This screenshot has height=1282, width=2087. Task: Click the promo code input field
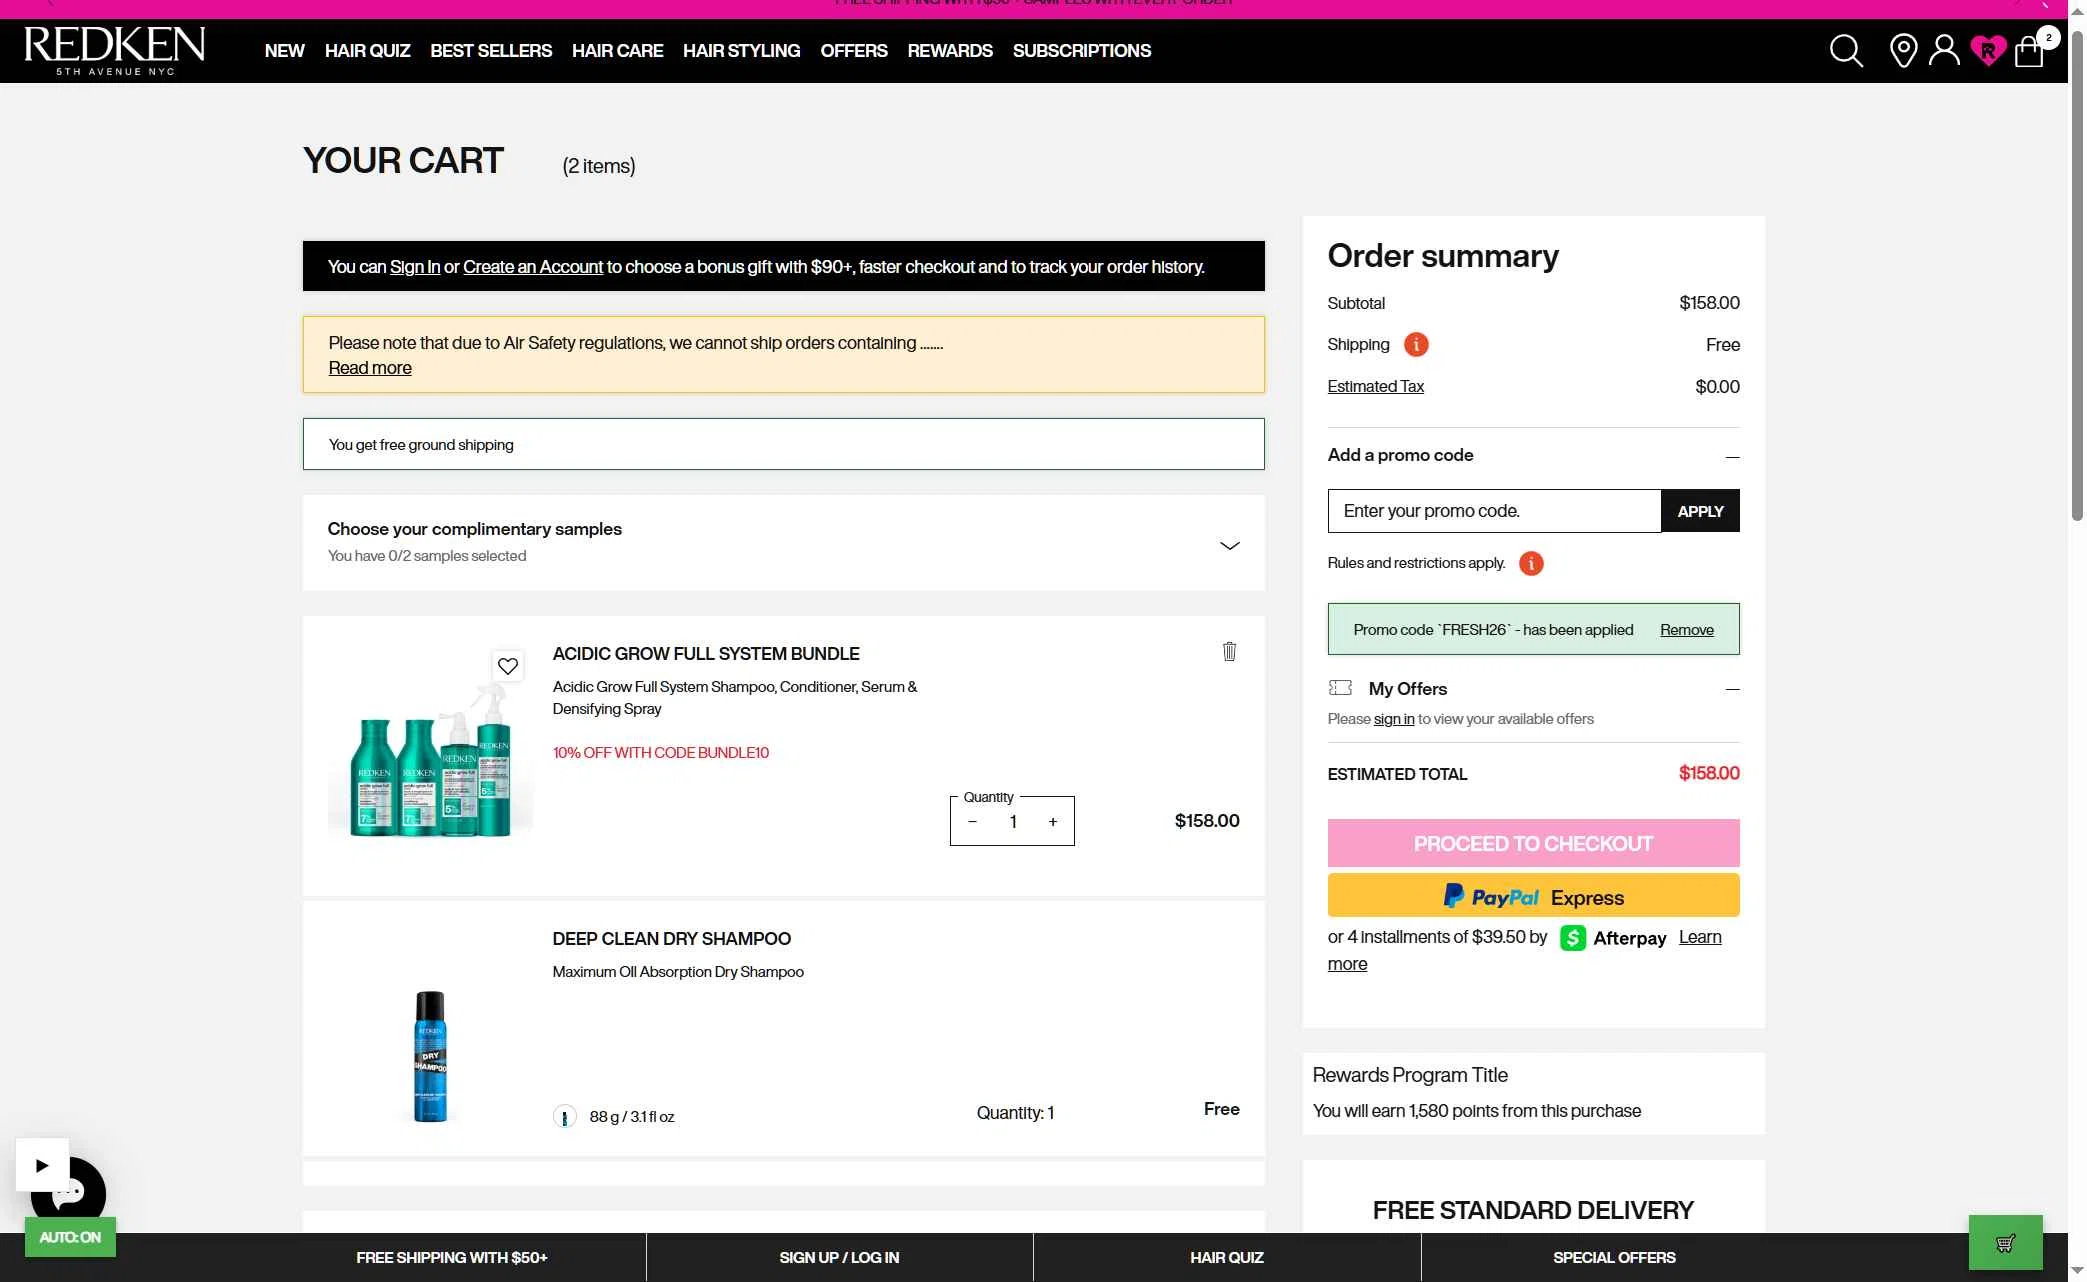pyautogui.click(x=1493, y=511)
